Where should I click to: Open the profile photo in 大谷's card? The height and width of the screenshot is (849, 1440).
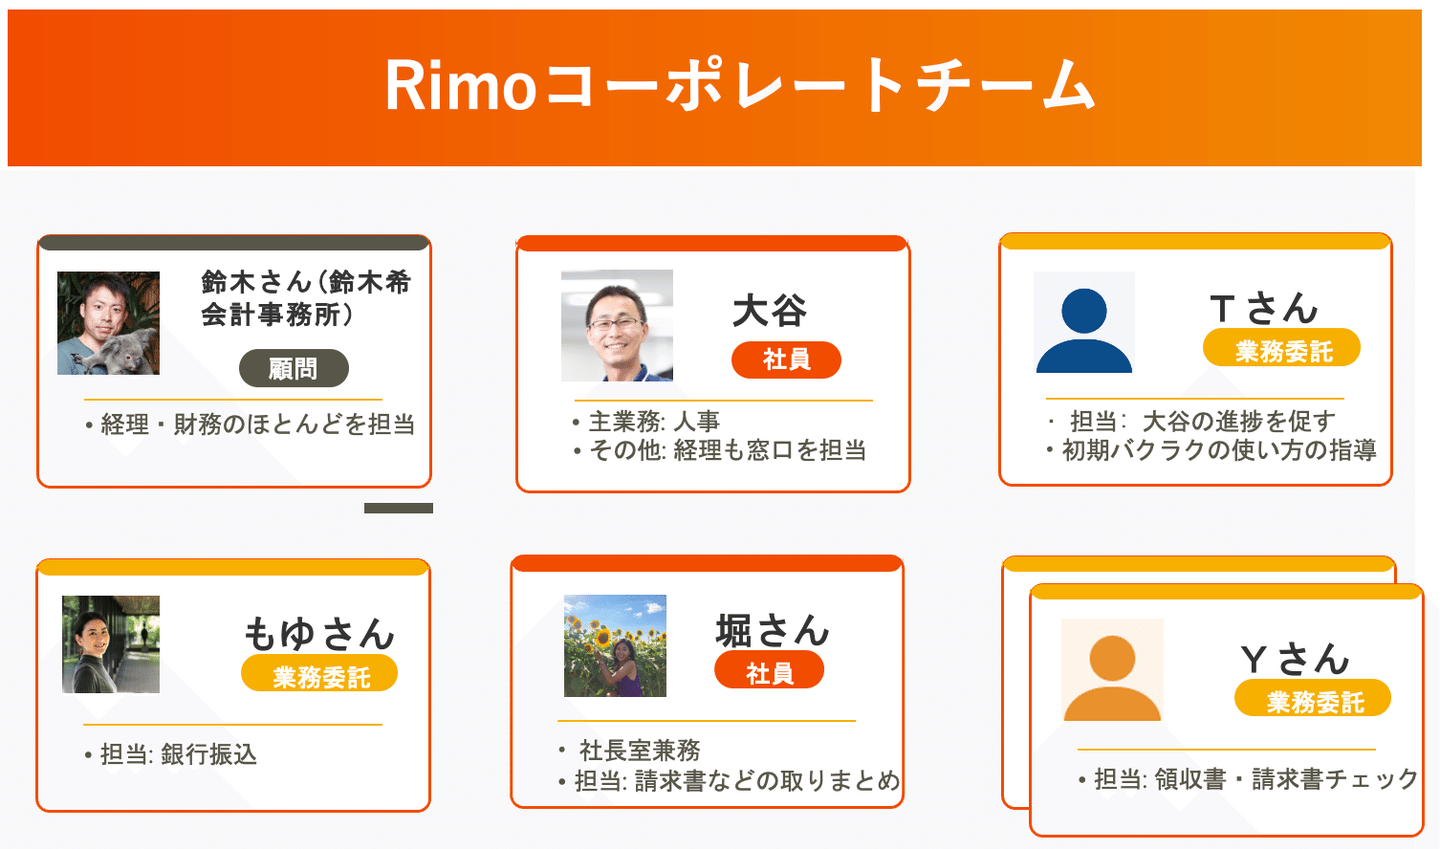click(x=617, y=325)
